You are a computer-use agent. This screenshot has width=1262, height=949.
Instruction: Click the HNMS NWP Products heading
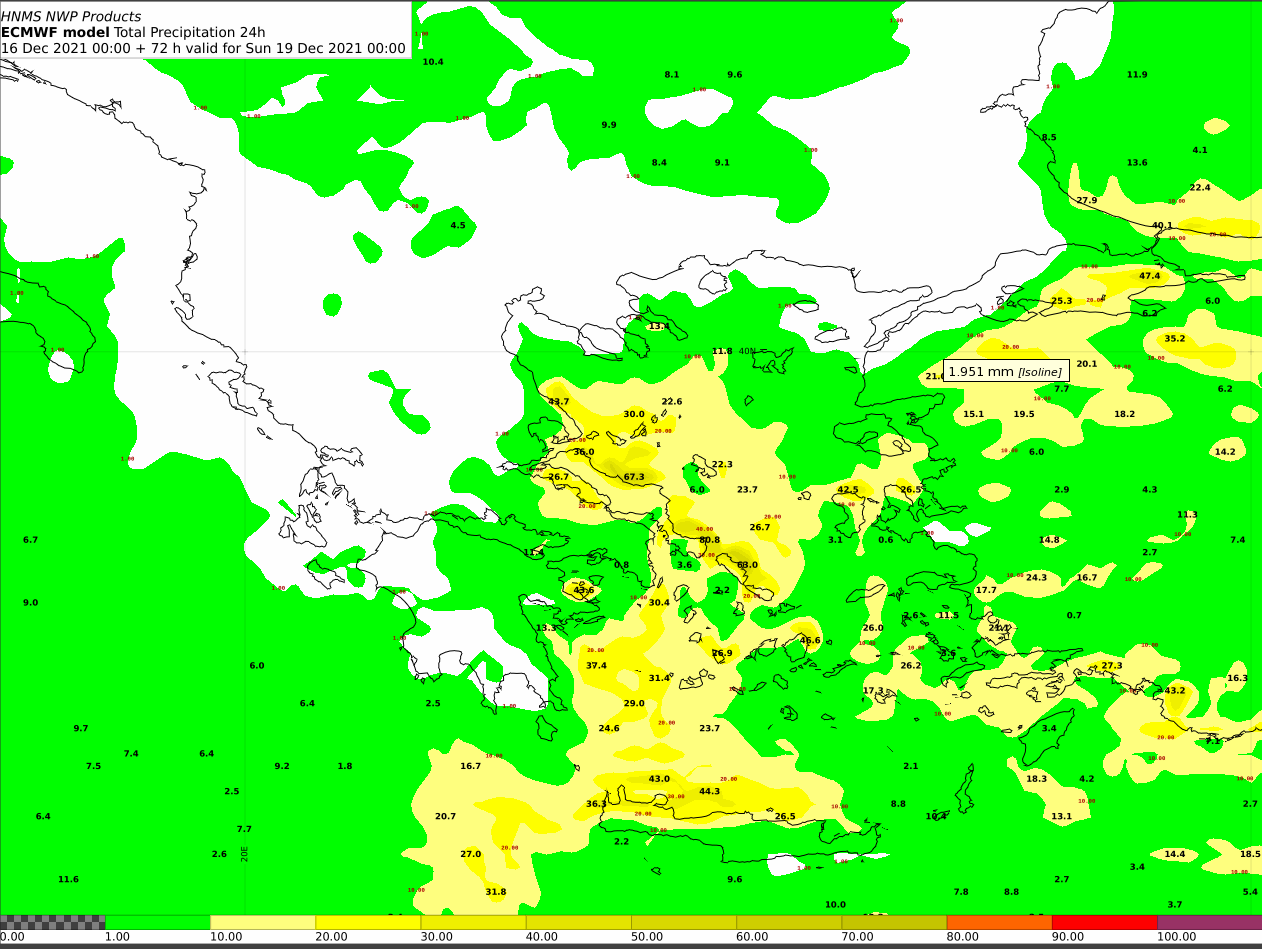71,16
